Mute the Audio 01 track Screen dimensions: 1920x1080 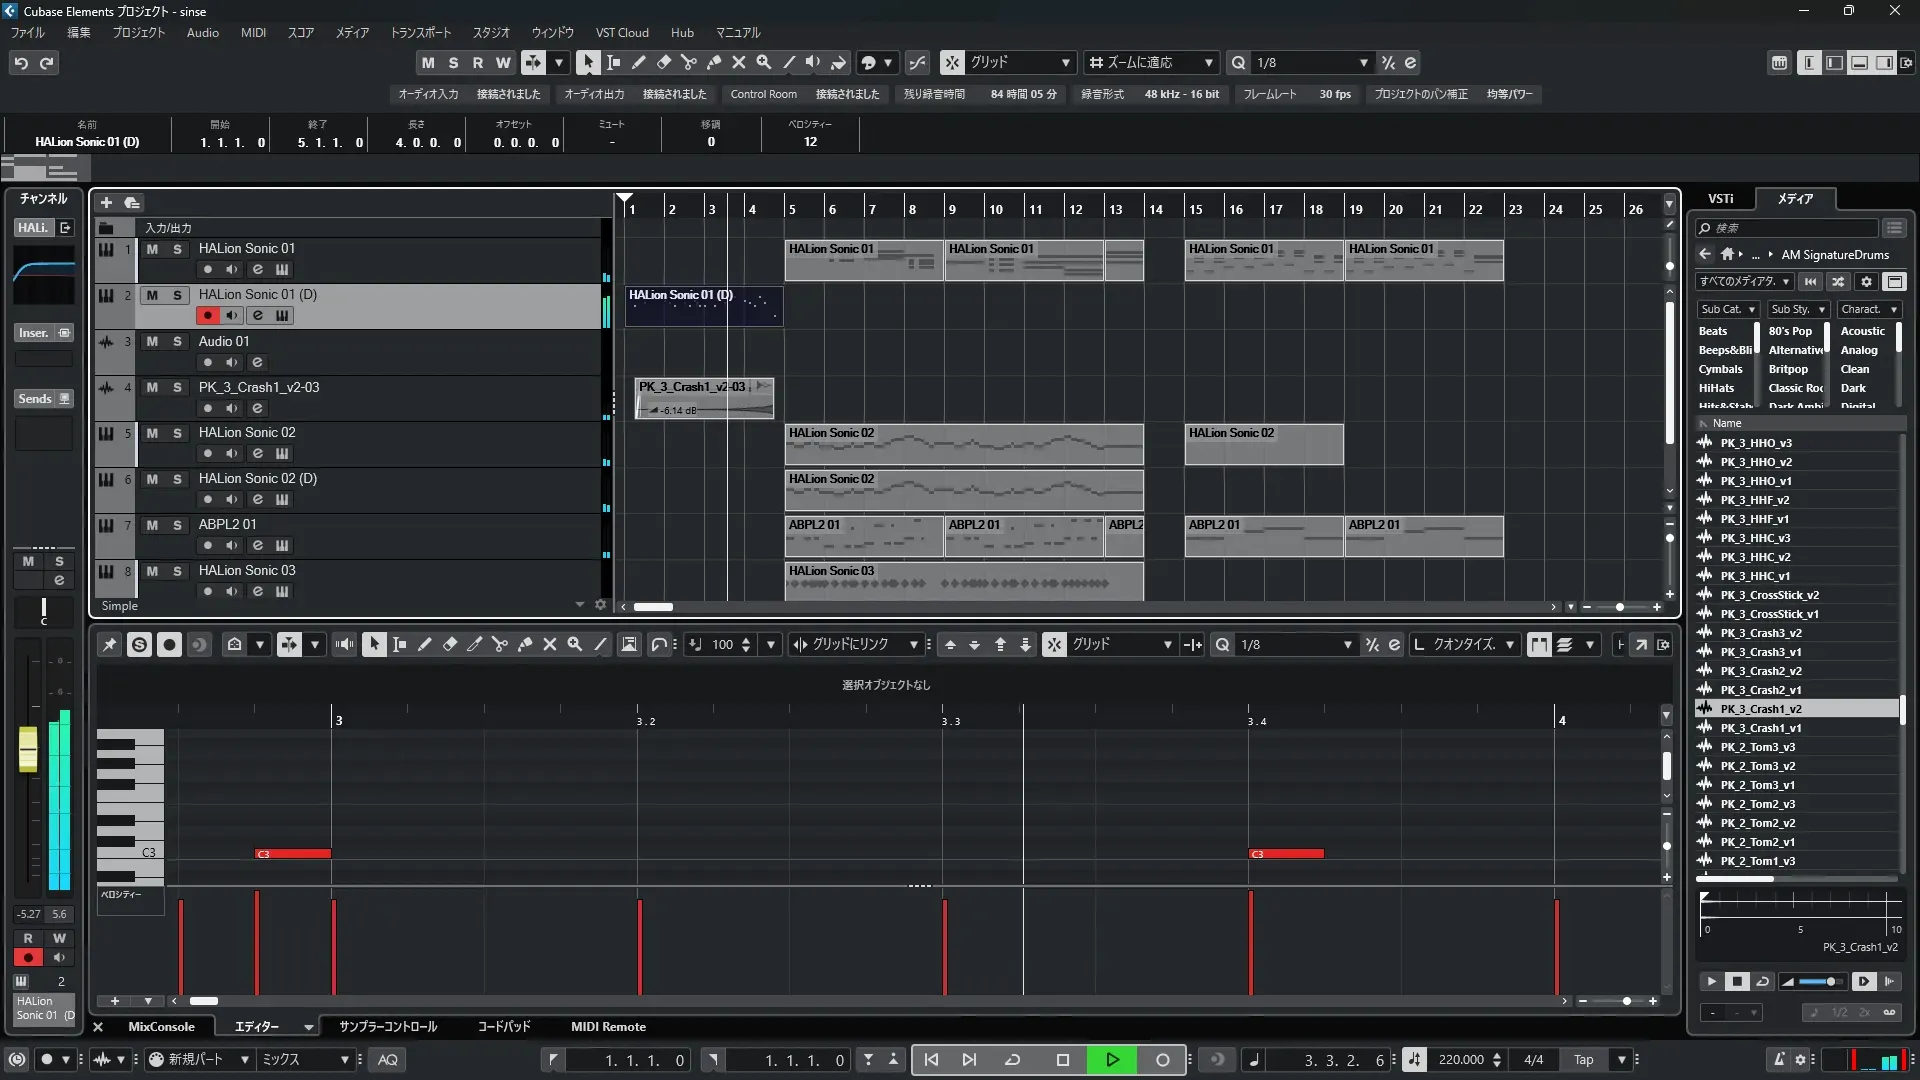click(x=152, y=341)
